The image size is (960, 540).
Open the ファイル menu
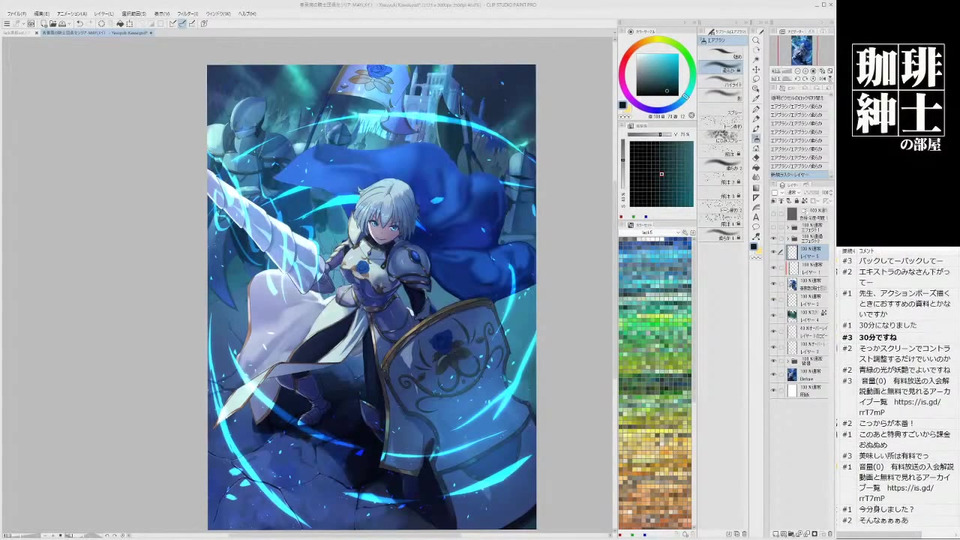pyautogui.click(x=17, y=13)
